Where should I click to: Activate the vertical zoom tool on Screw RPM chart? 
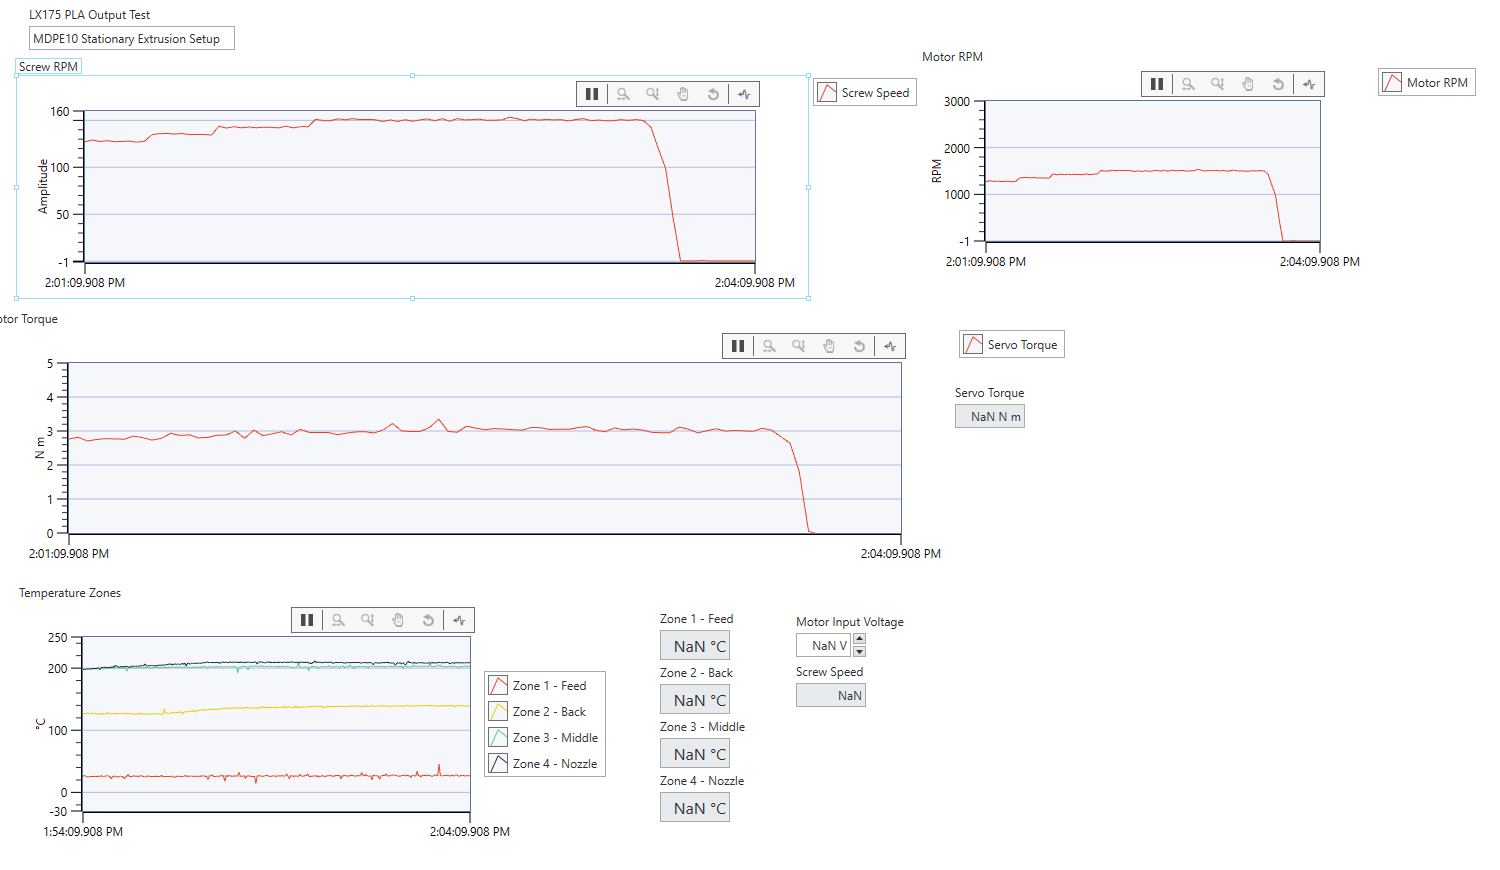click(653, 93)
